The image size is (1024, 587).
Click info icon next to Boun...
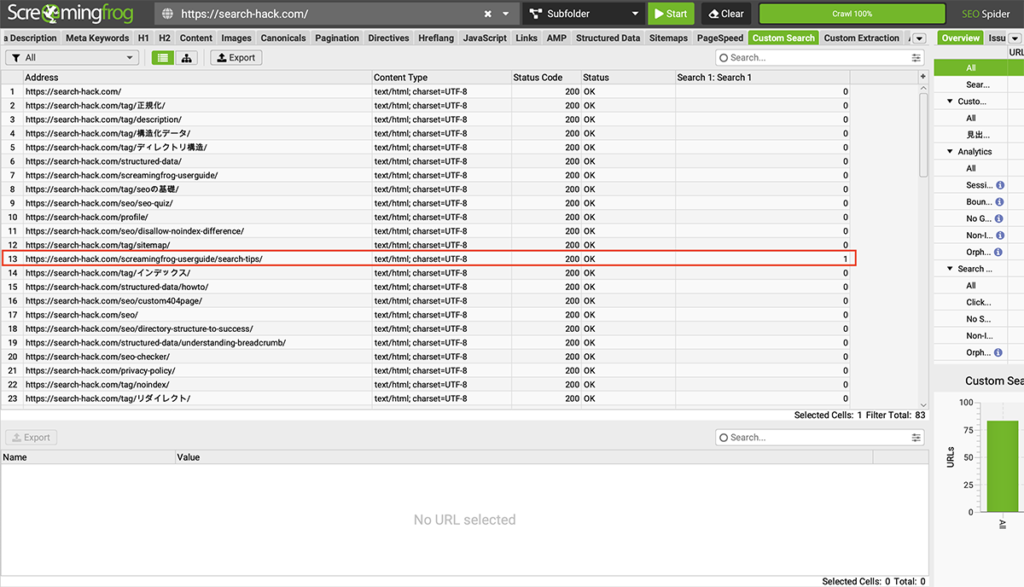point(999,202)
